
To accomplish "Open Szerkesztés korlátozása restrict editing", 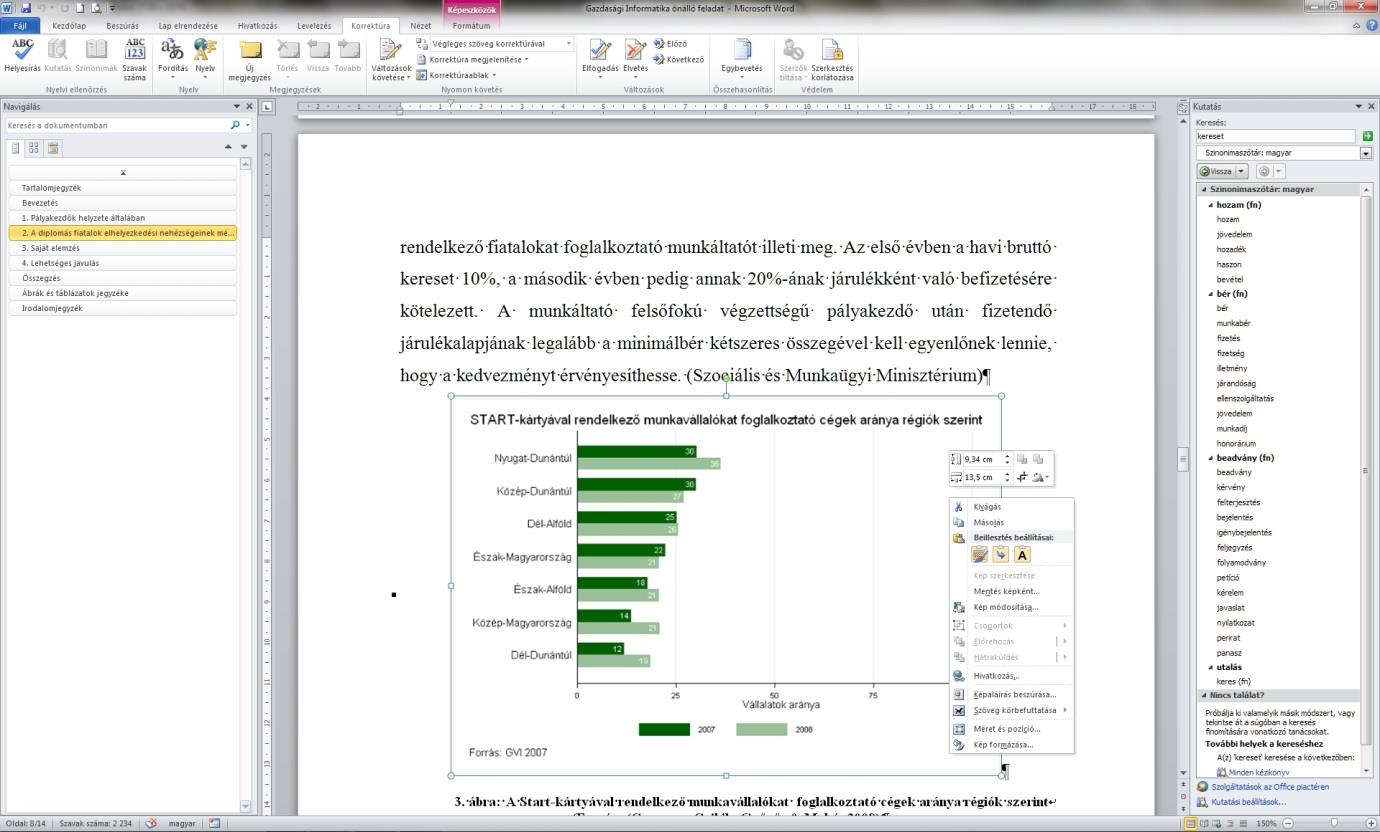I will 832,59.
